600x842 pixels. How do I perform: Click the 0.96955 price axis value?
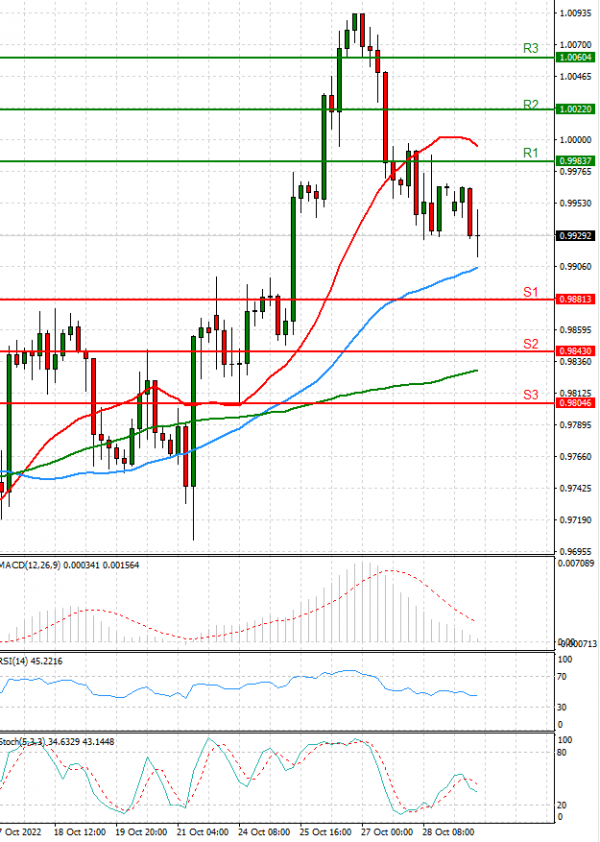(575, 551)
